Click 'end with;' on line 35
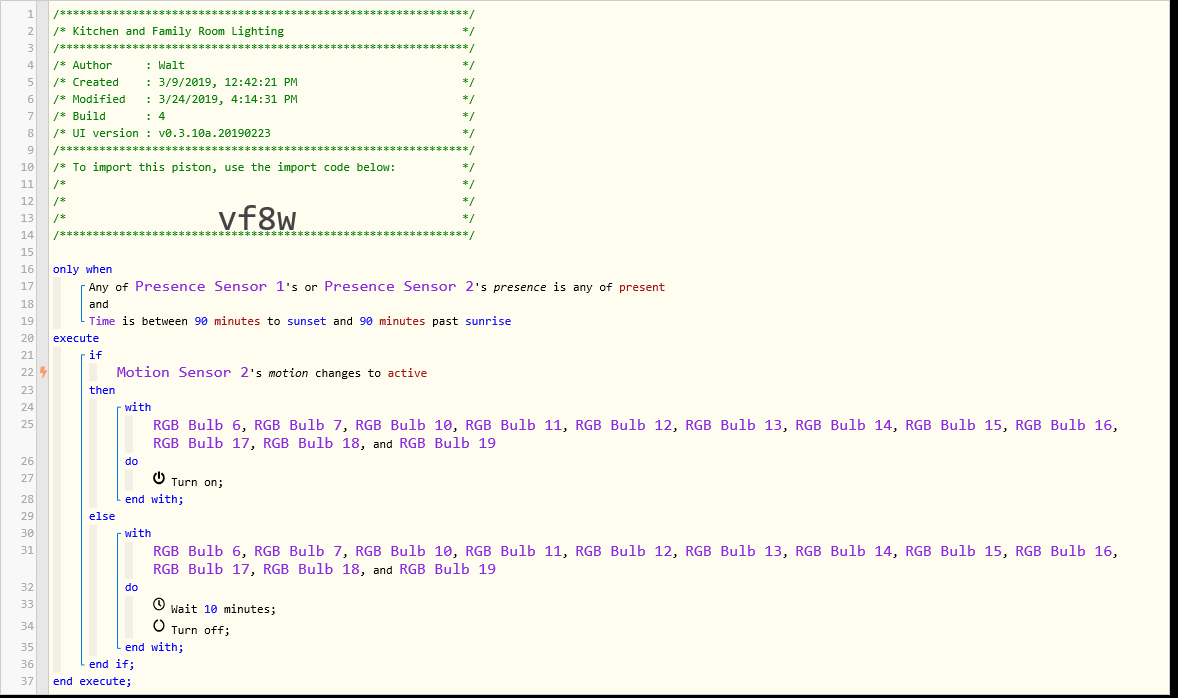This screenshot has height=698, width=1178. tap(154, 647)
